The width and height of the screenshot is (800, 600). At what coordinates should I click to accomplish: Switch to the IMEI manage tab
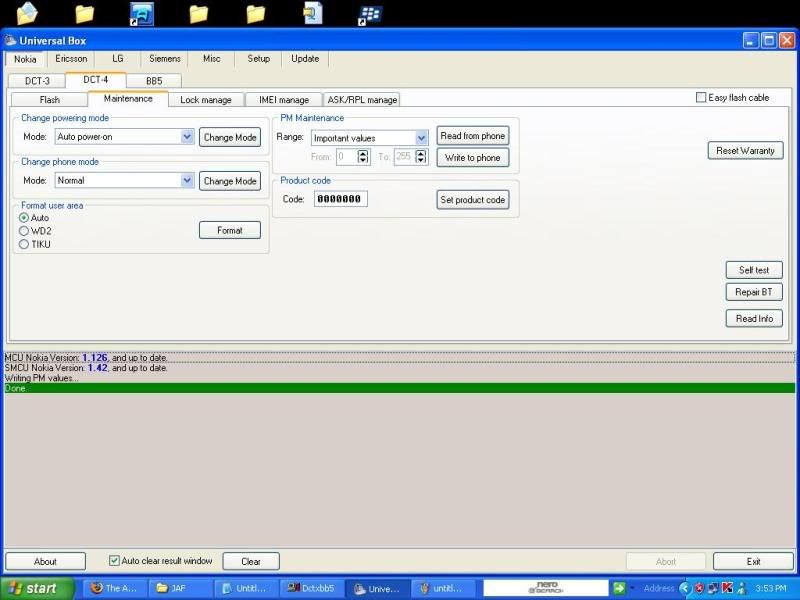(x=284, y=99)
